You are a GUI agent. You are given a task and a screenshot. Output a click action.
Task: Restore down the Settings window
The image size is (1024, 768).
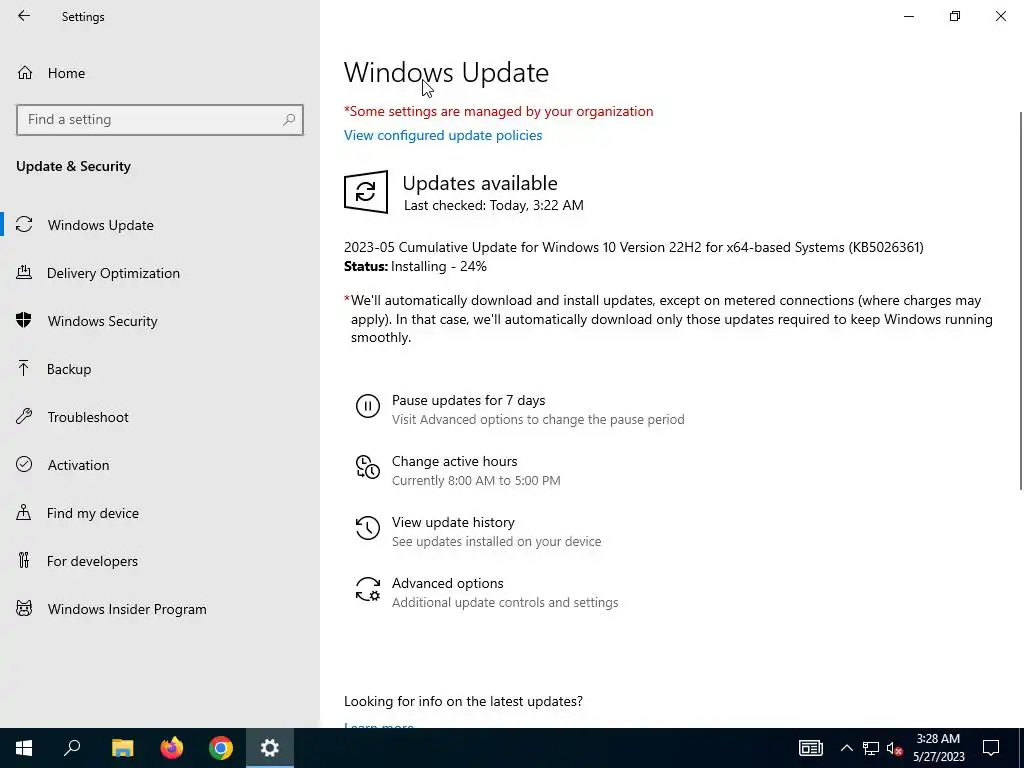[x=955, y=16]
